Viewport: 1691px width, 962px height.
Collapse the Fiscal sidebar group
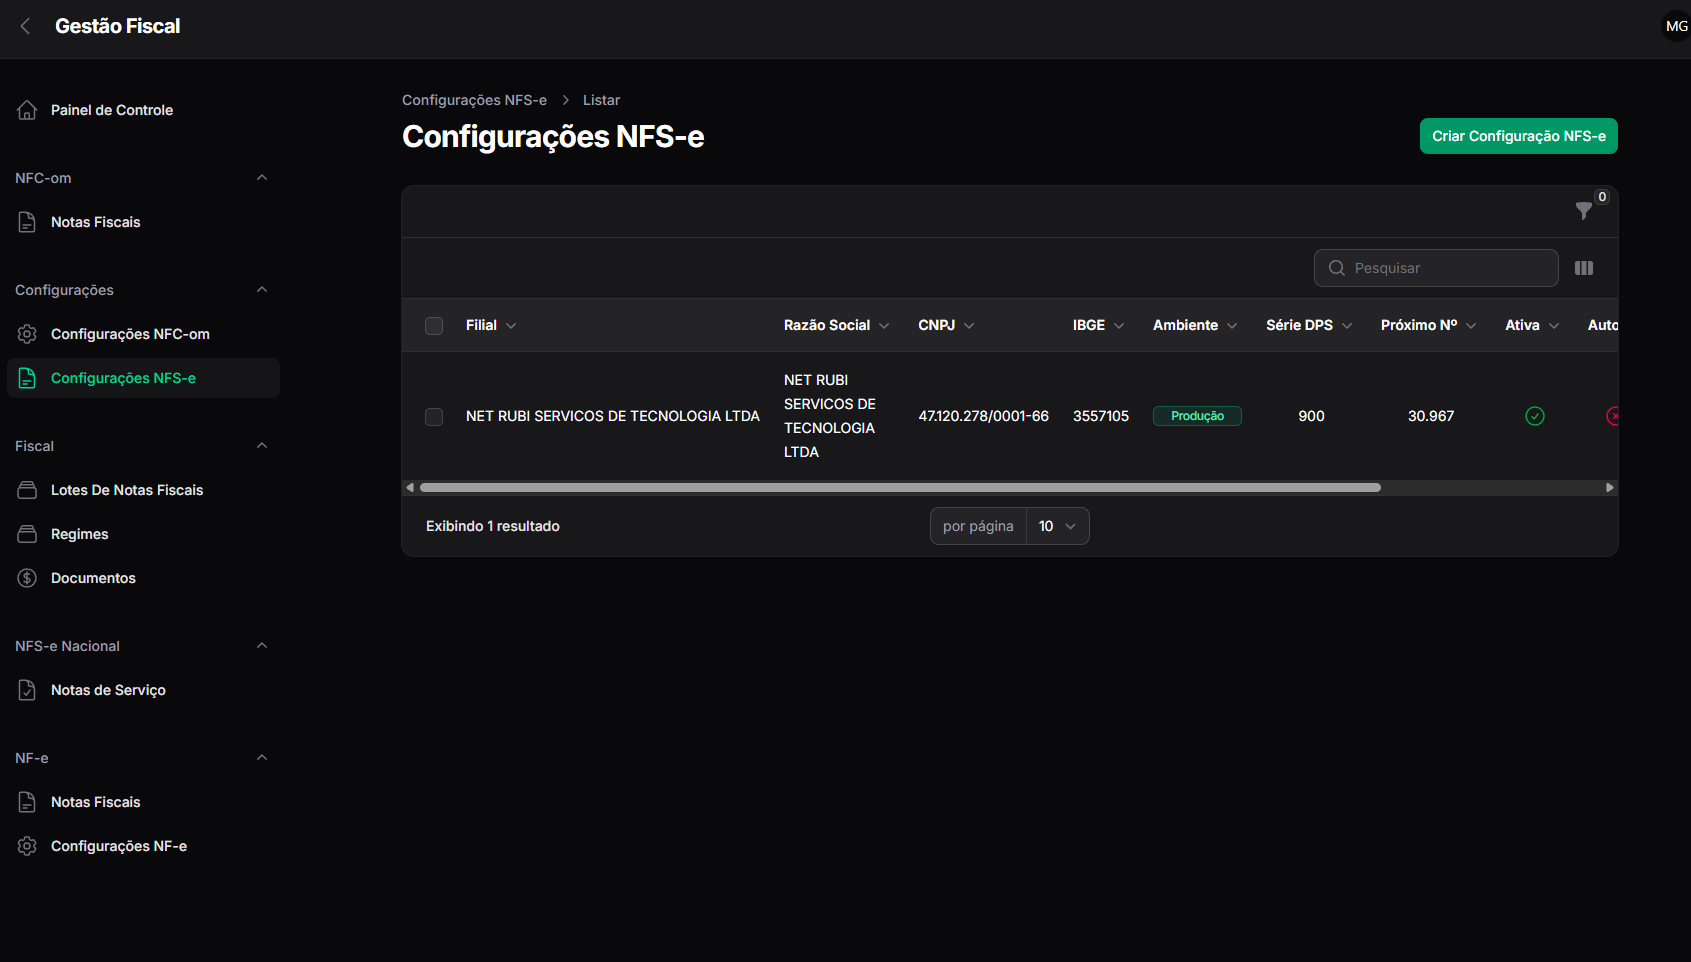point(262,446)
